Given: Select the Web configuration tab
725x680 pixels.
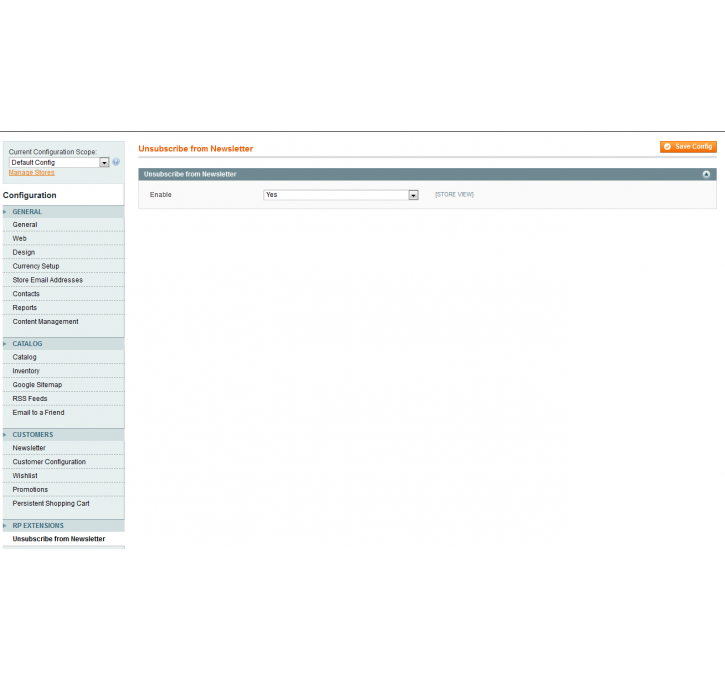Looking at the screenshot, I should 20,239.
